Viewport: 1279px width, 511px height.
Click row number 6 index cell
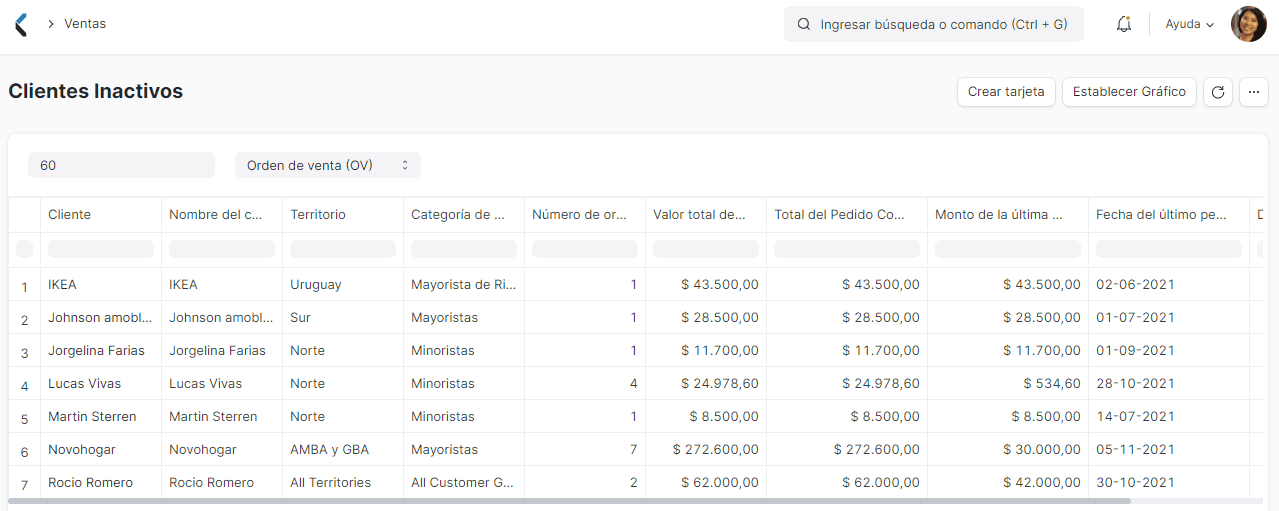tap(24, 451)
